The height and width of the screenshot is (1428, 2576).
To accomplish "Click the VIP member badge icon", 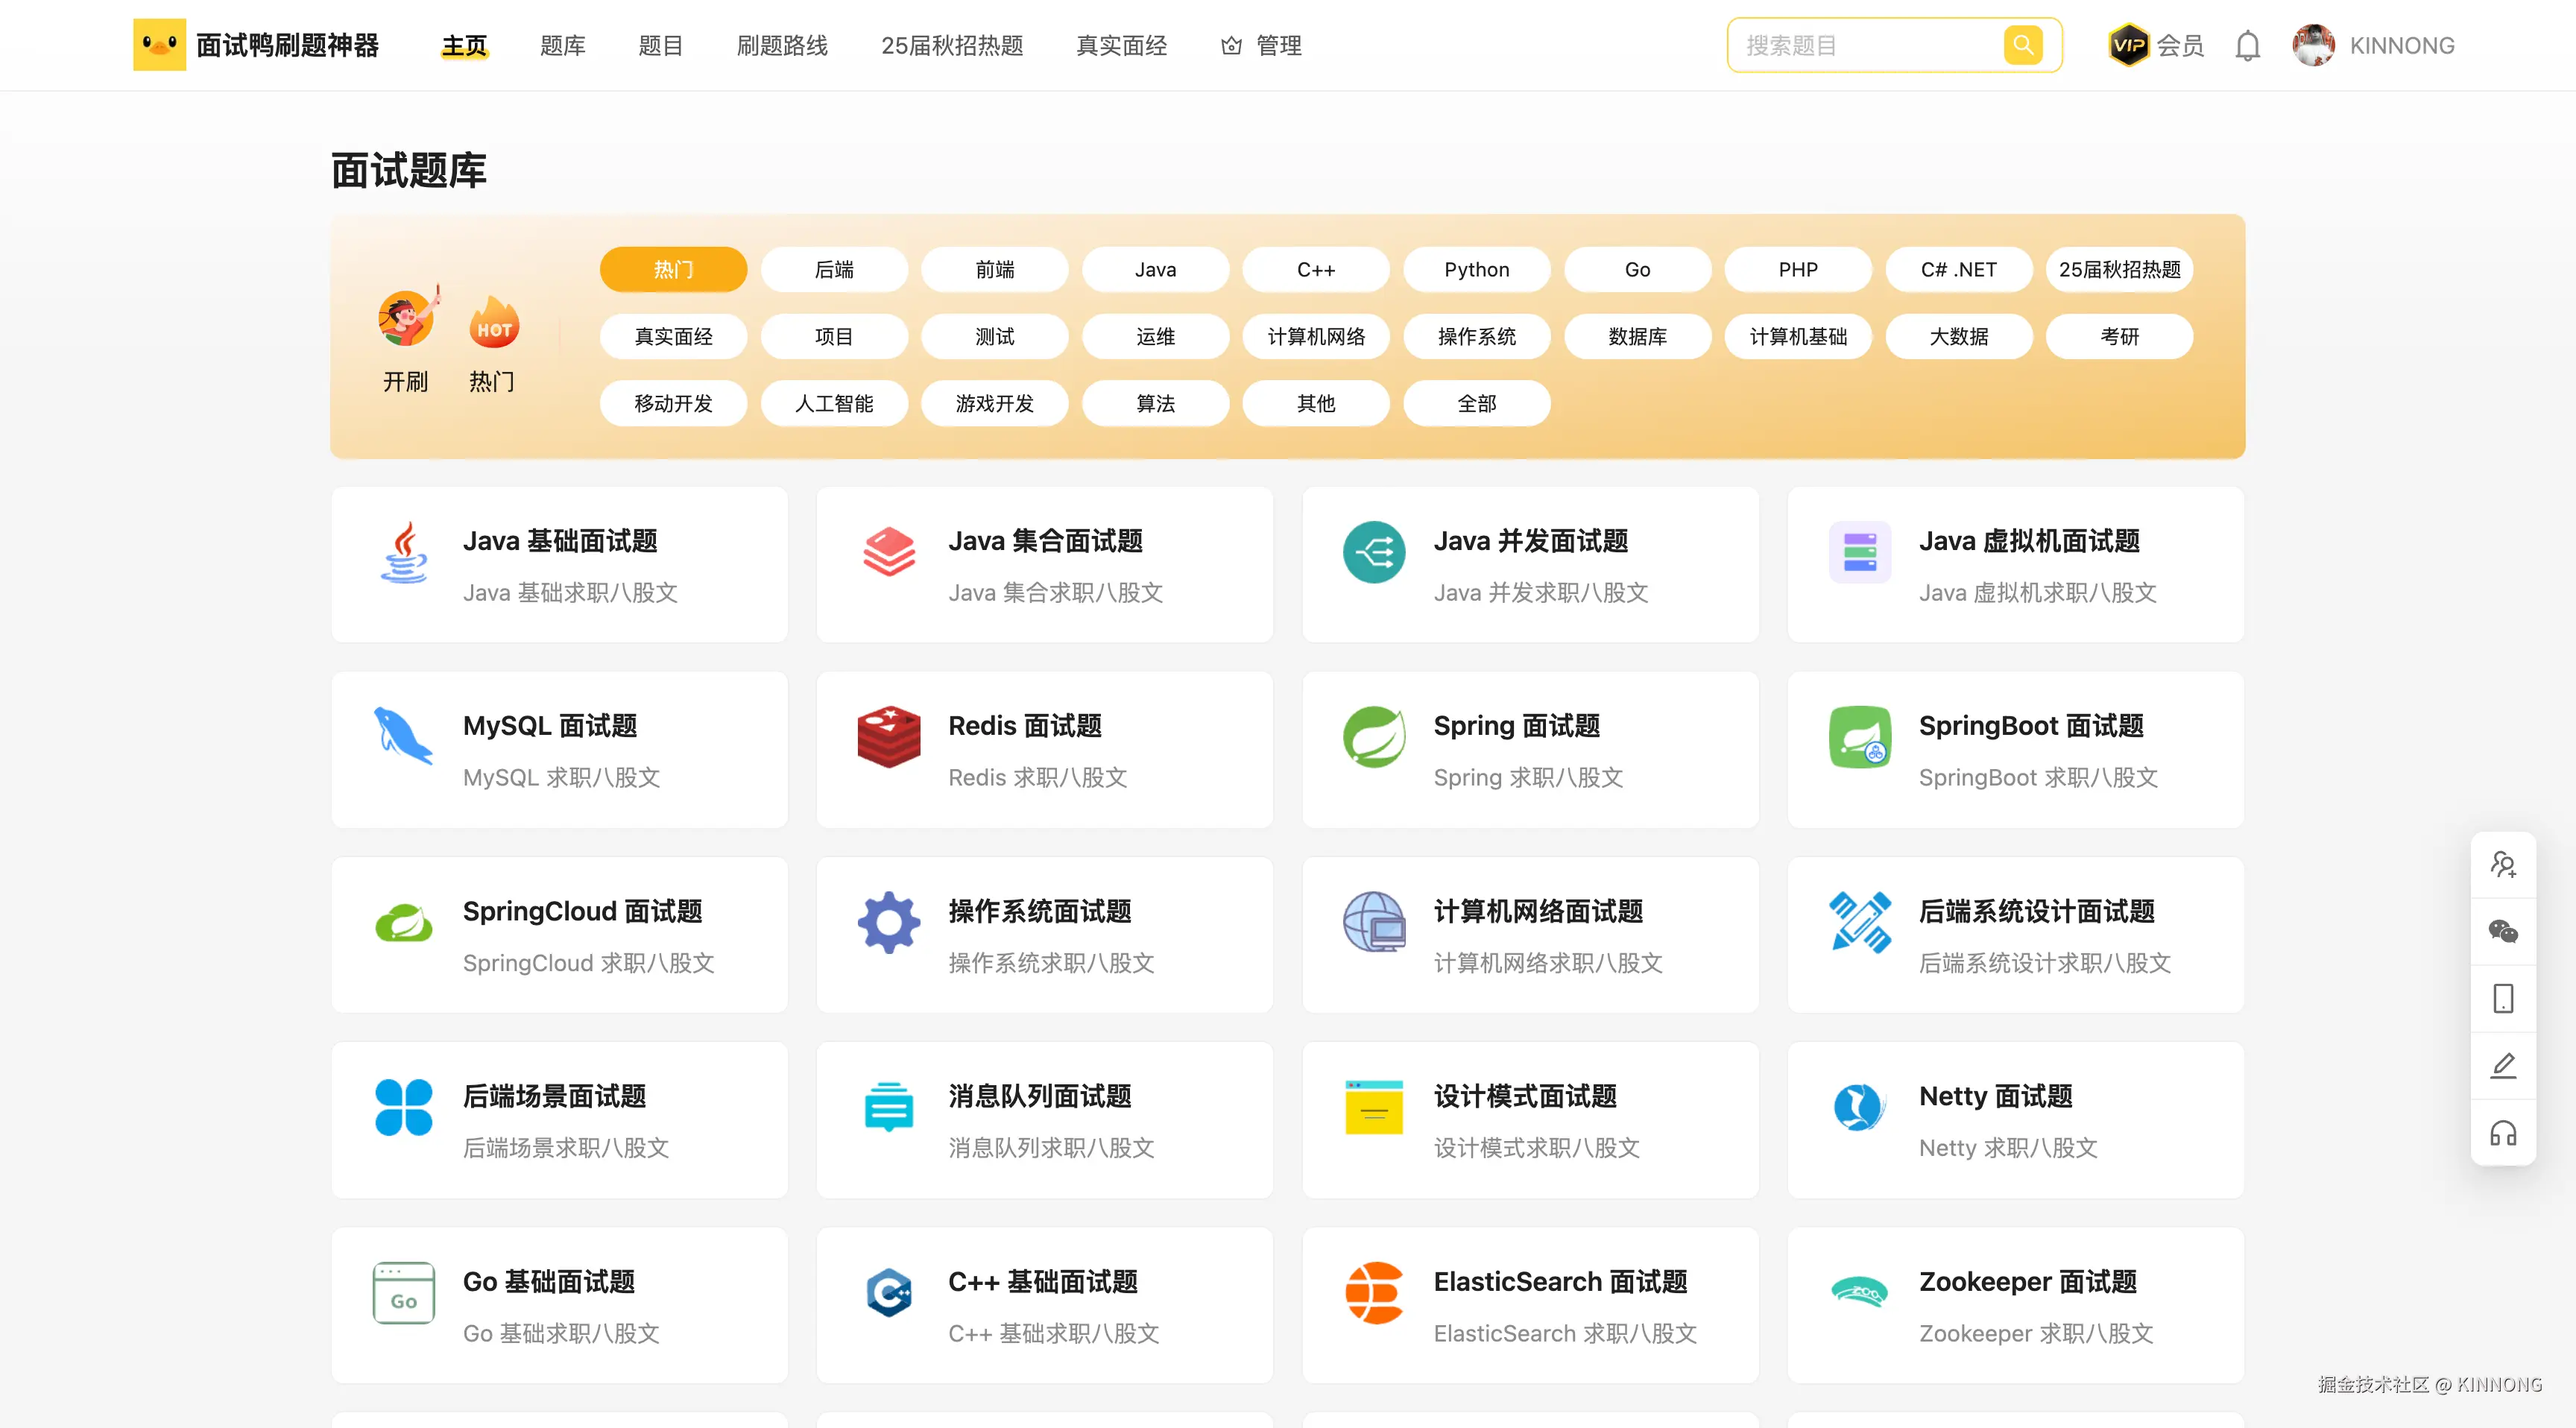I will point(2128,45).
